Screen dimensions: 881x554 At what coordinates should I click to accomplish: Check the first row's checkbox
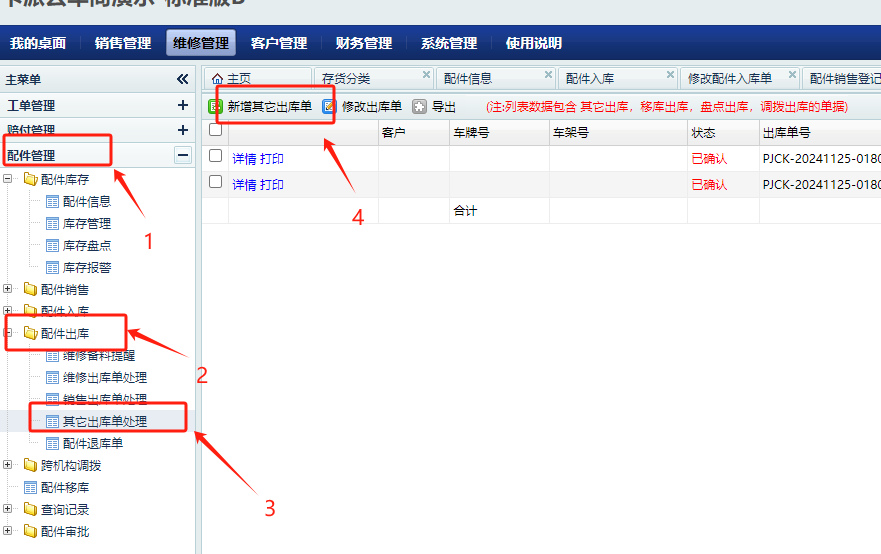click(x=215, y=156)
